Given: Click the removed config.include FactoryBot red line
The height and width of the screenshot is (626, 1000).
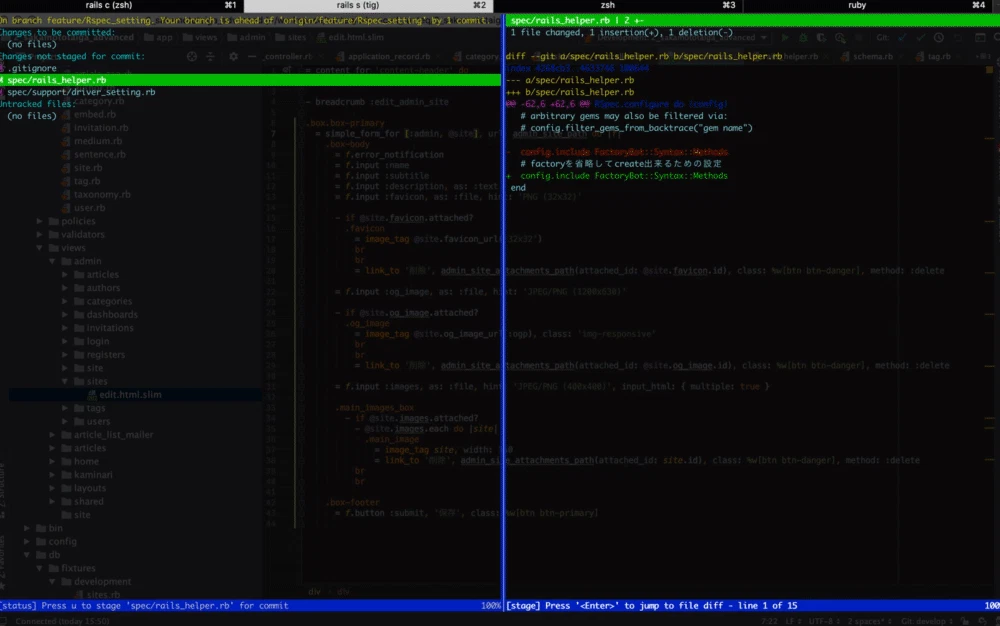Looking at the screenshot, I should (x=624, y=152).
